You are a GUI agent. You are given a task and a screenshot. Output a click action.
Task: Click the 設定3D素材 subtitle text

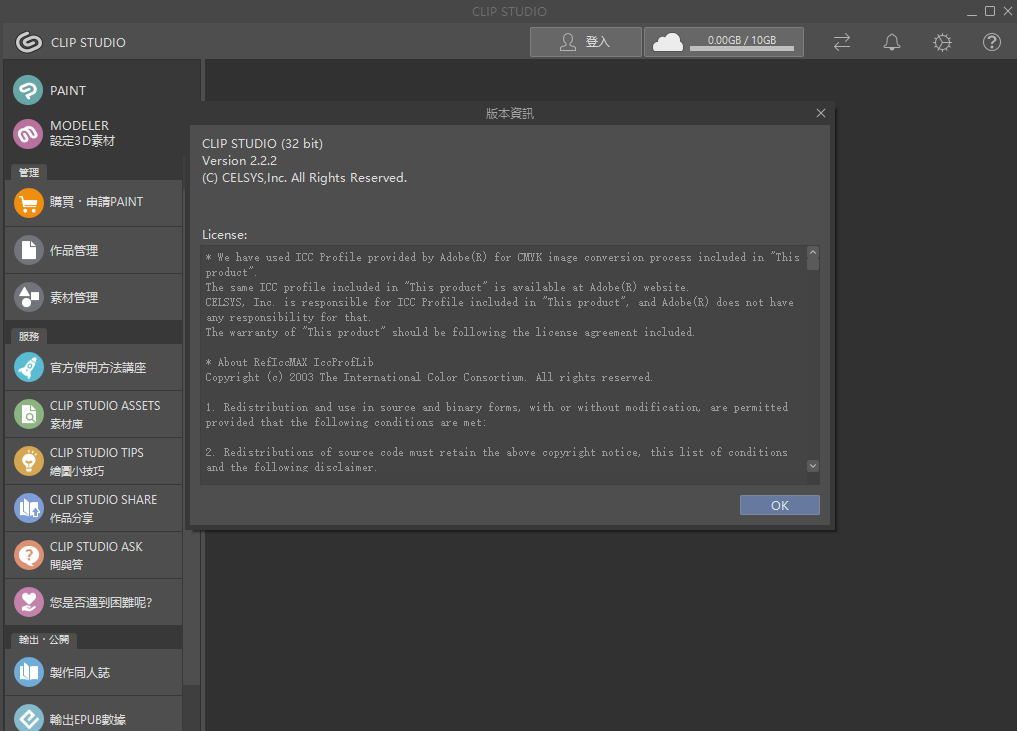[x=82, y=141]
